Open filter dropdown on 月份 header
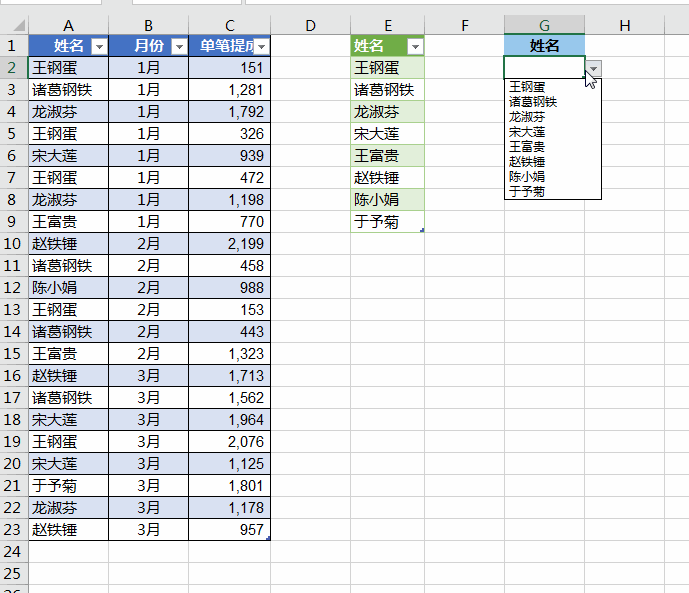 [179, 46]
